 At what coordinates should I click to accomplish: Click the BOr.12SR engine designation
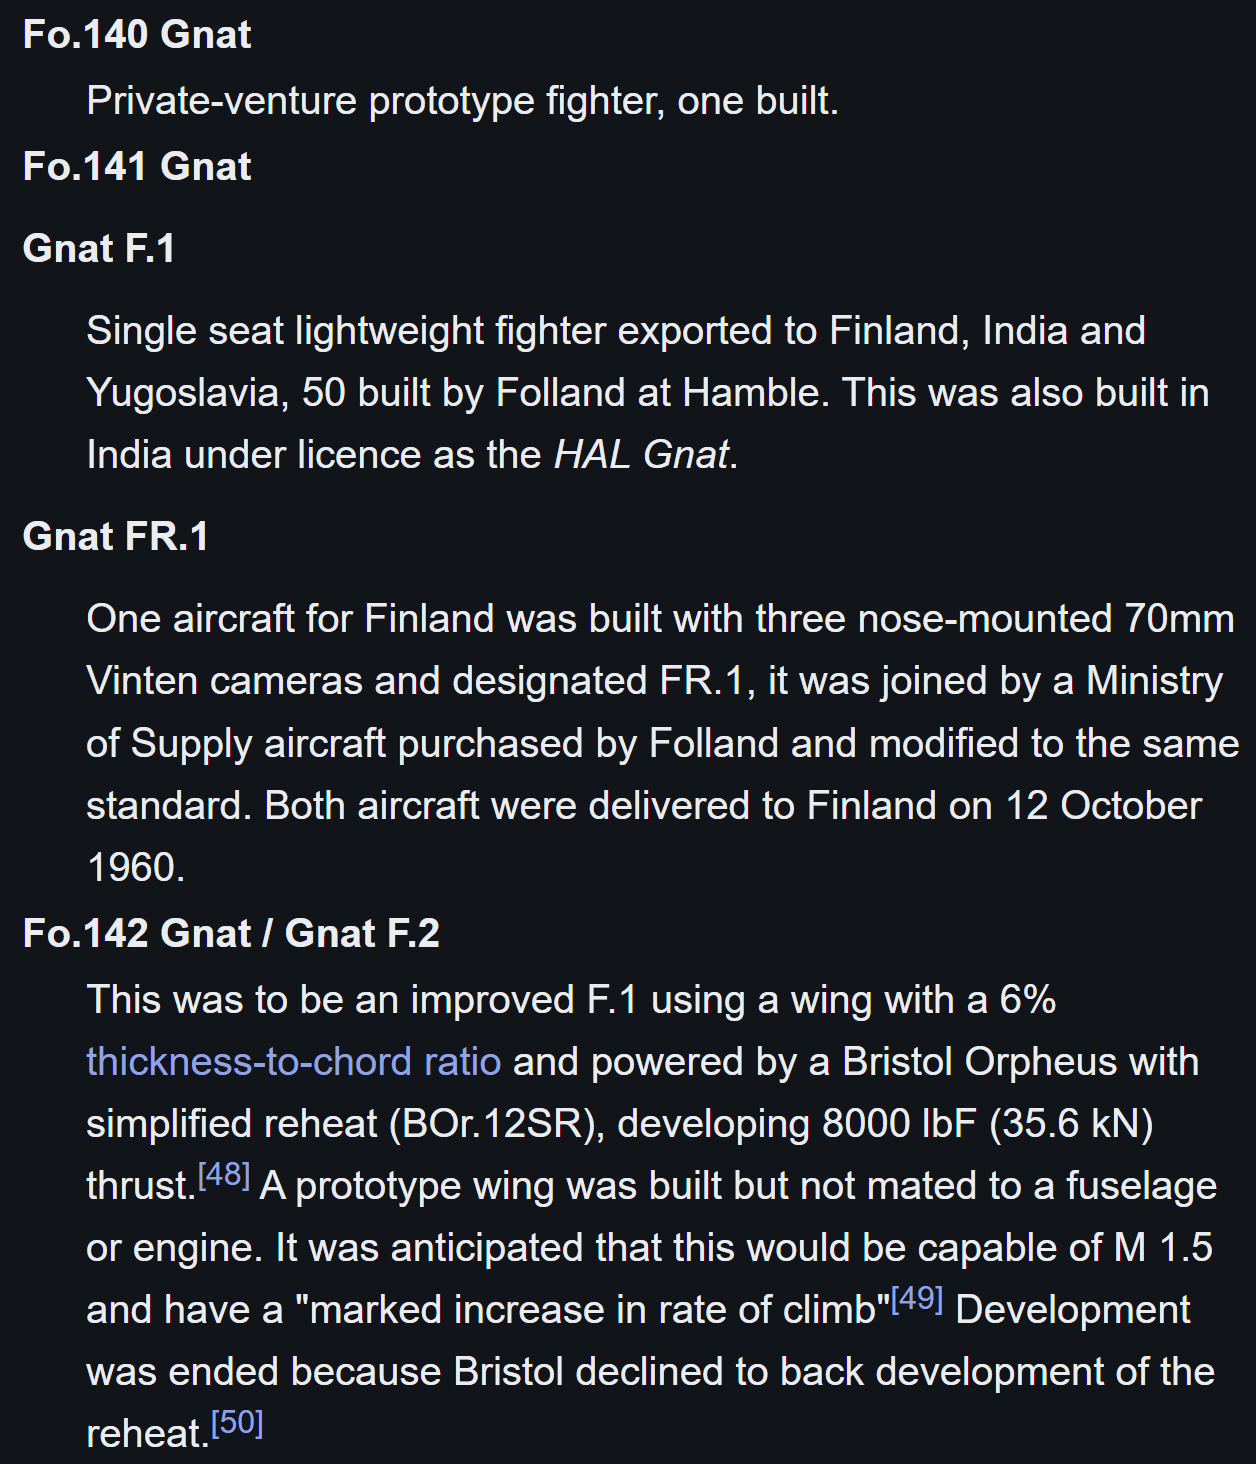[x=491, y=1124]
